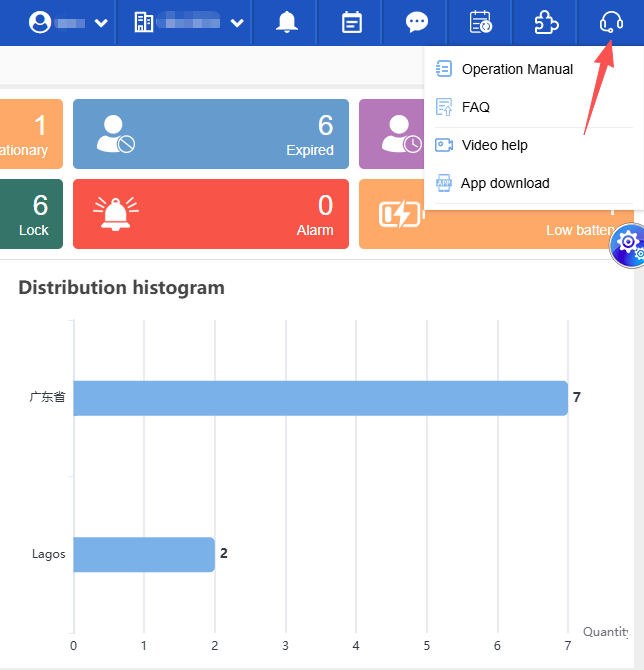Click the headset support icon
This screenshot has height=670, width=644.
click(x=610, y=22)
